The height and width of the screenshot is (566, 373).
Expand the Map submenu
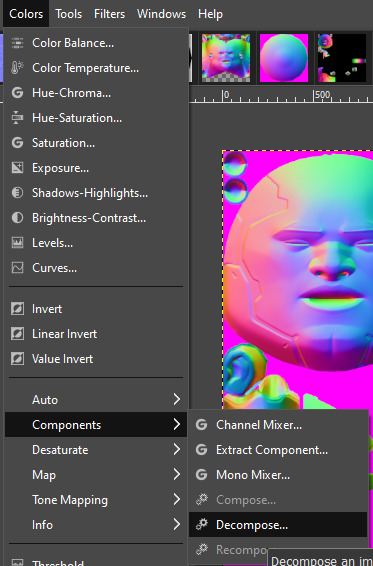(x=96, y=475)
